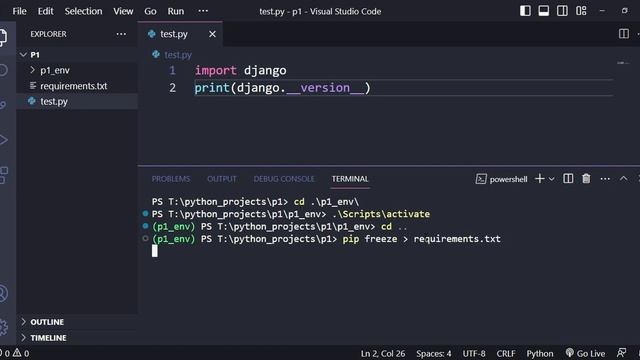Kill terminal with the trash icon
The height and width of the screenshot is (360, 640).
tap(586, 179)
